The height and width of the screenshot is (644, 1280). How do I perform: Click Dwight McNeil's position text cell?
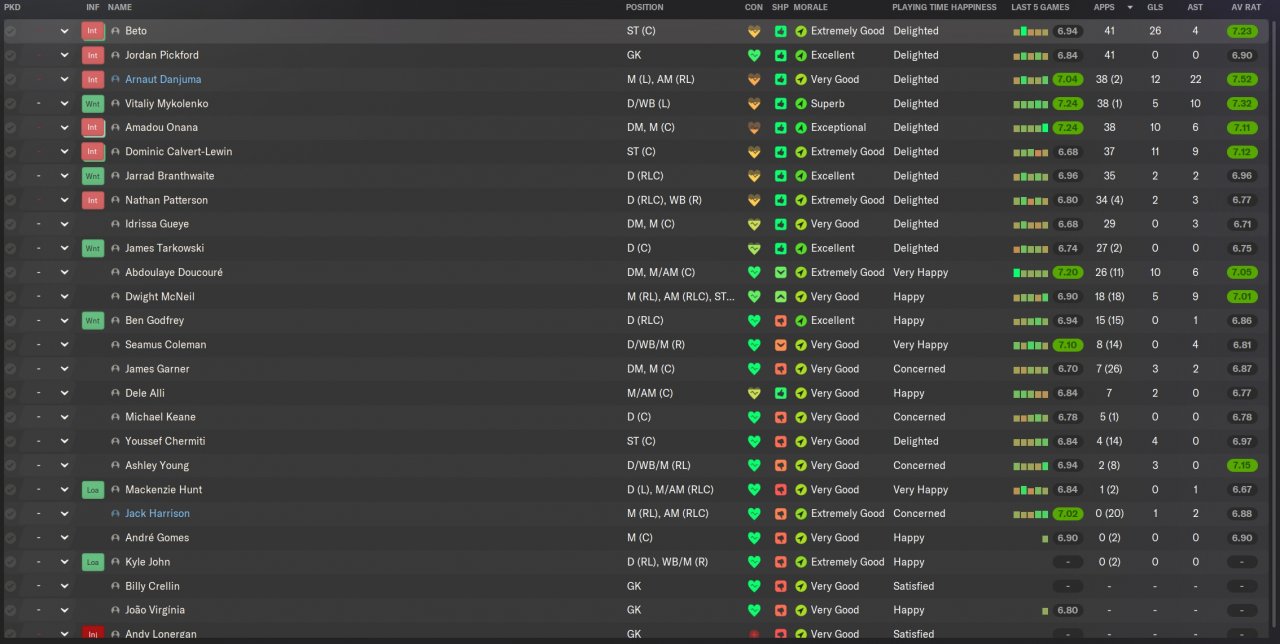click(680, 297)
